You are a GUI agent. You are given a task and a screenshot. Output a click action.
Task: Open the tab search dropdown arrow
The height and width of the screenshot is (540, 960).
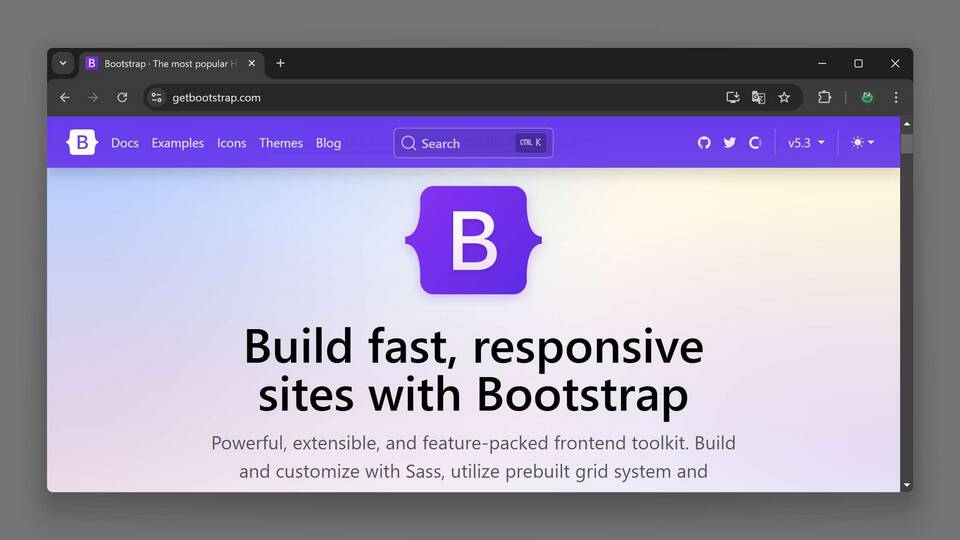click(63, 63)
